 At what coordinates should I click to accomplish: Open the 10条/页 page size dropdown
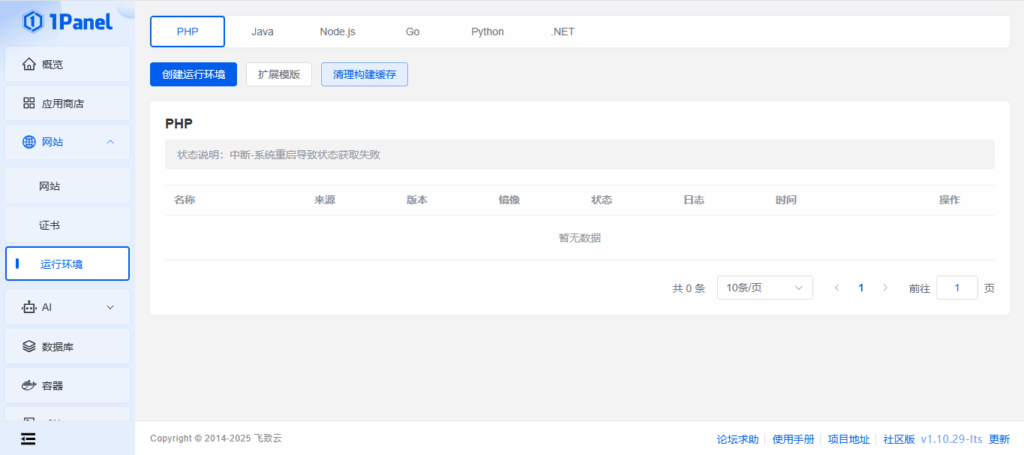(x=764, y=288)
